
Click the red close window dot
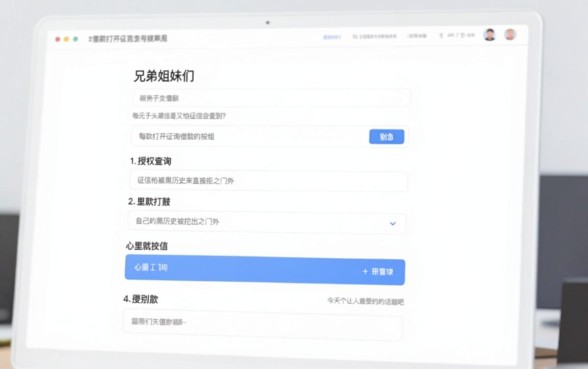click(x=57, y=39)
